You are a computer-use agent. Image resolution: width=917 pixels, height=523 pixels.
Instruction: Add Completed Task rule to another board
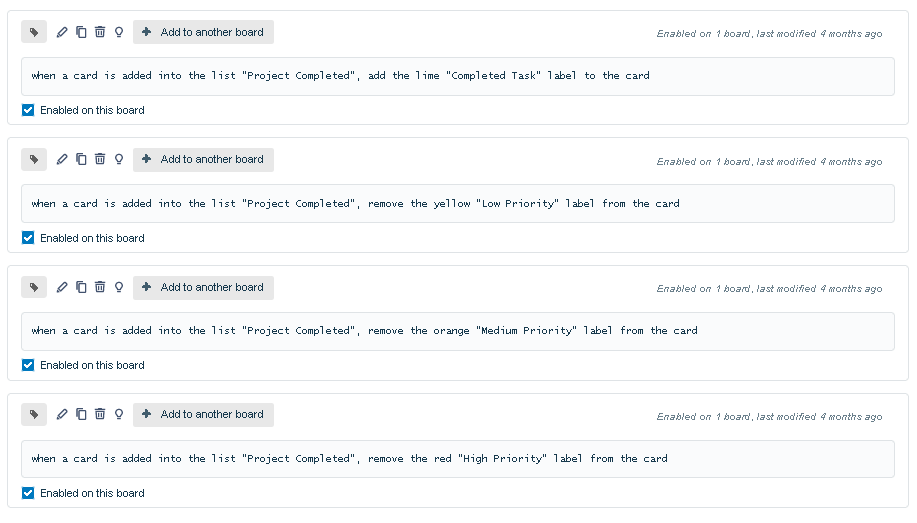(x=203, y=32)
